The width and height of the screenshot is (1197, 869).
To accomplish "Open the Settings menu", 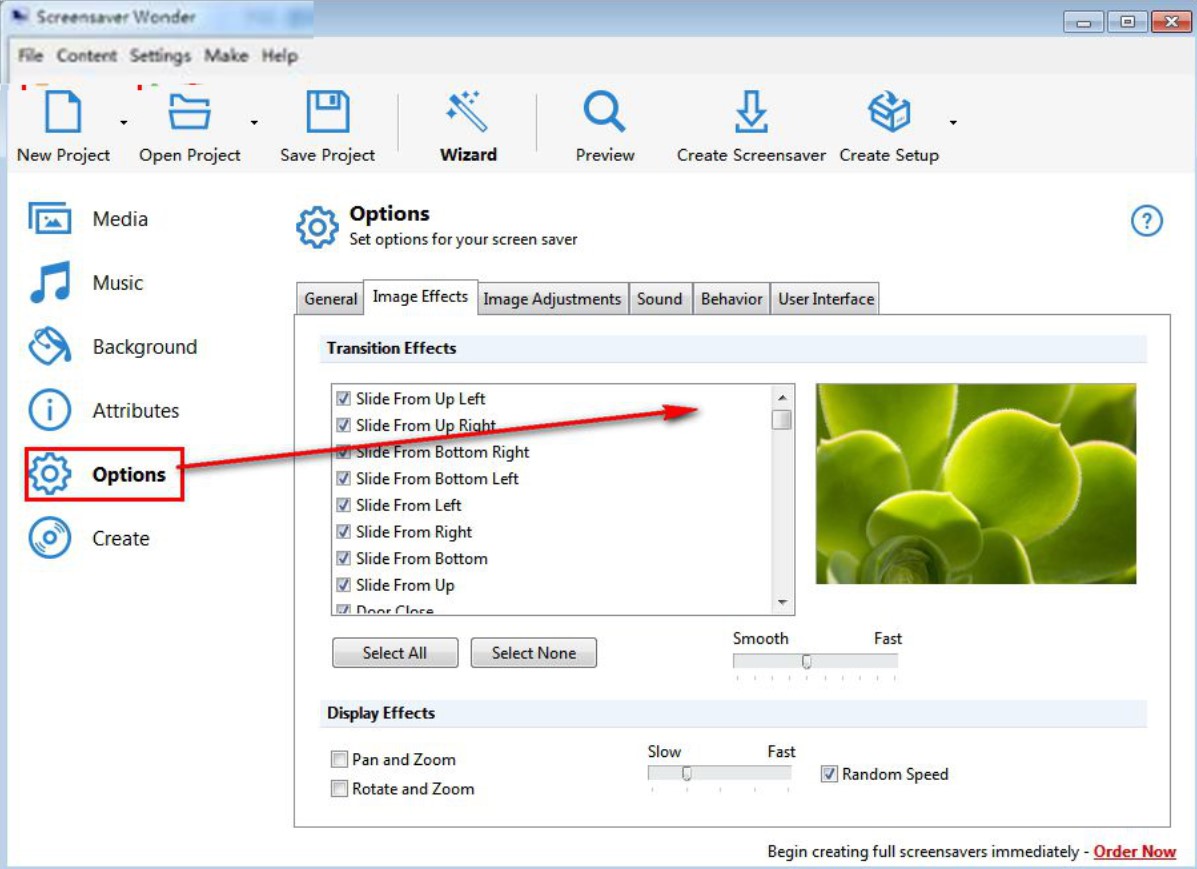I will pos(160,56).
